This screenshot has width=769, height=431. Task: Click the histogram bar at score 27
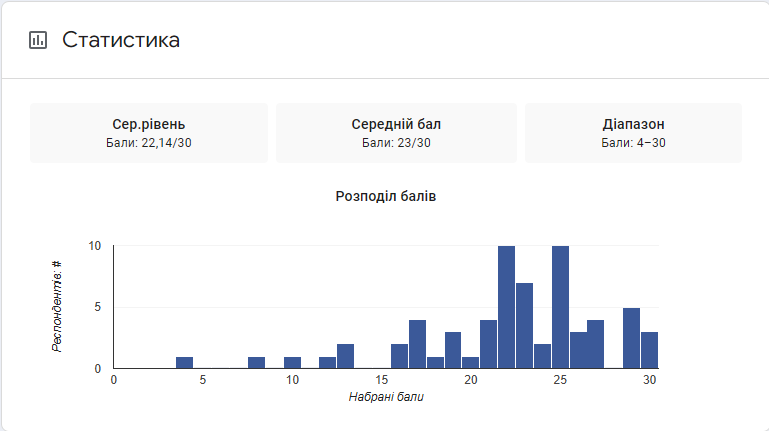[x=596, y=345]
